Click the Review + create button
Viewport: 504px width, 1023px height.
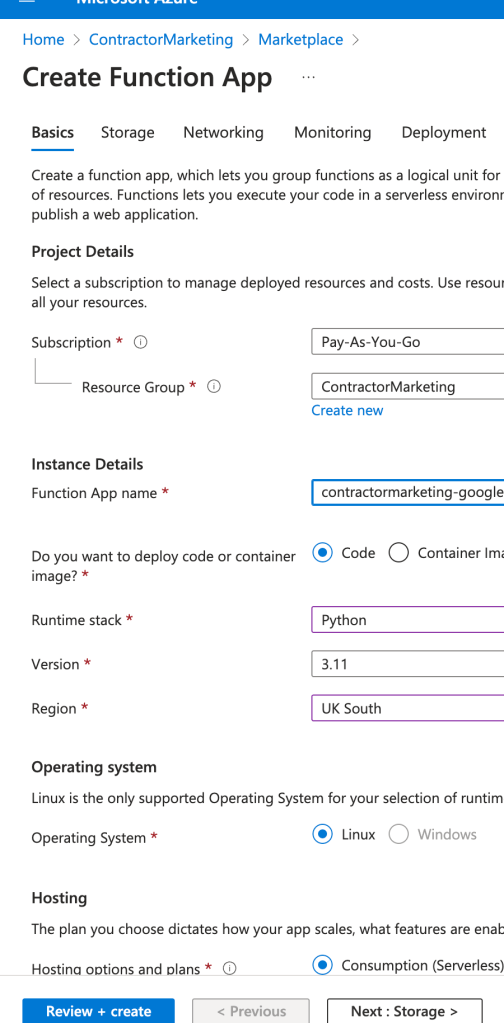(98, 1011)
